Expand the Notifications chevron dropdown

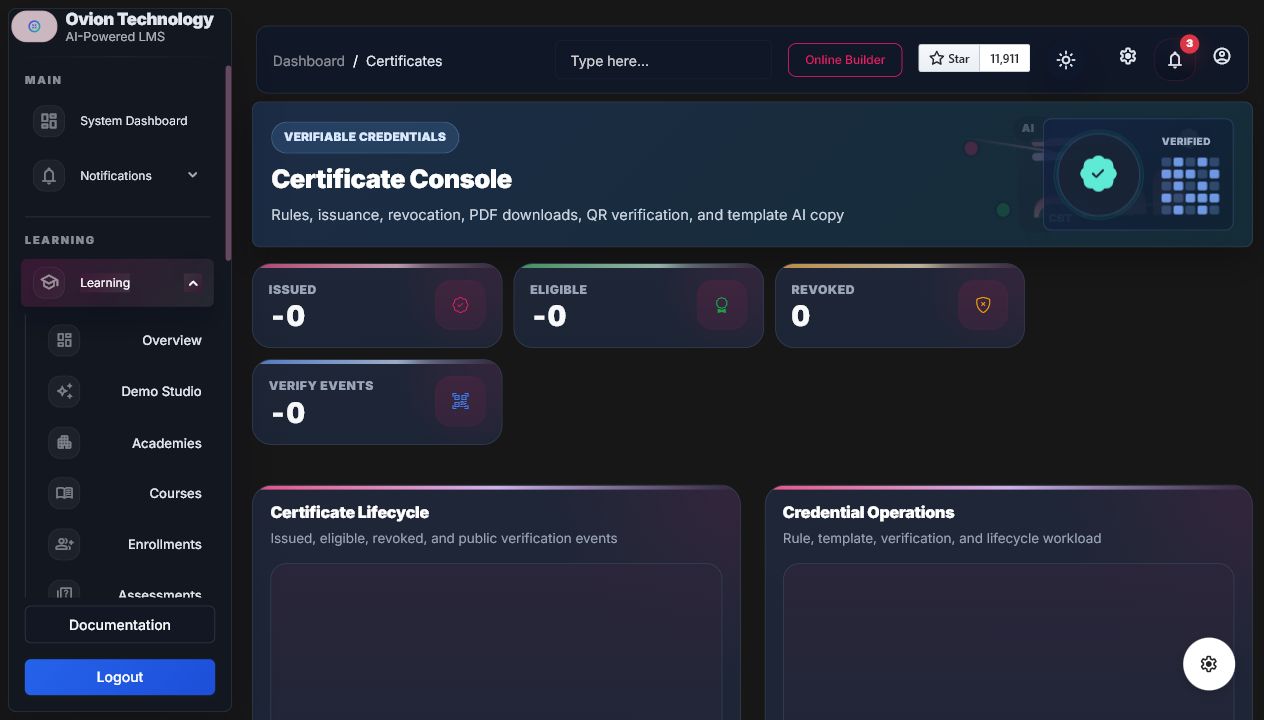coord(193,175)
